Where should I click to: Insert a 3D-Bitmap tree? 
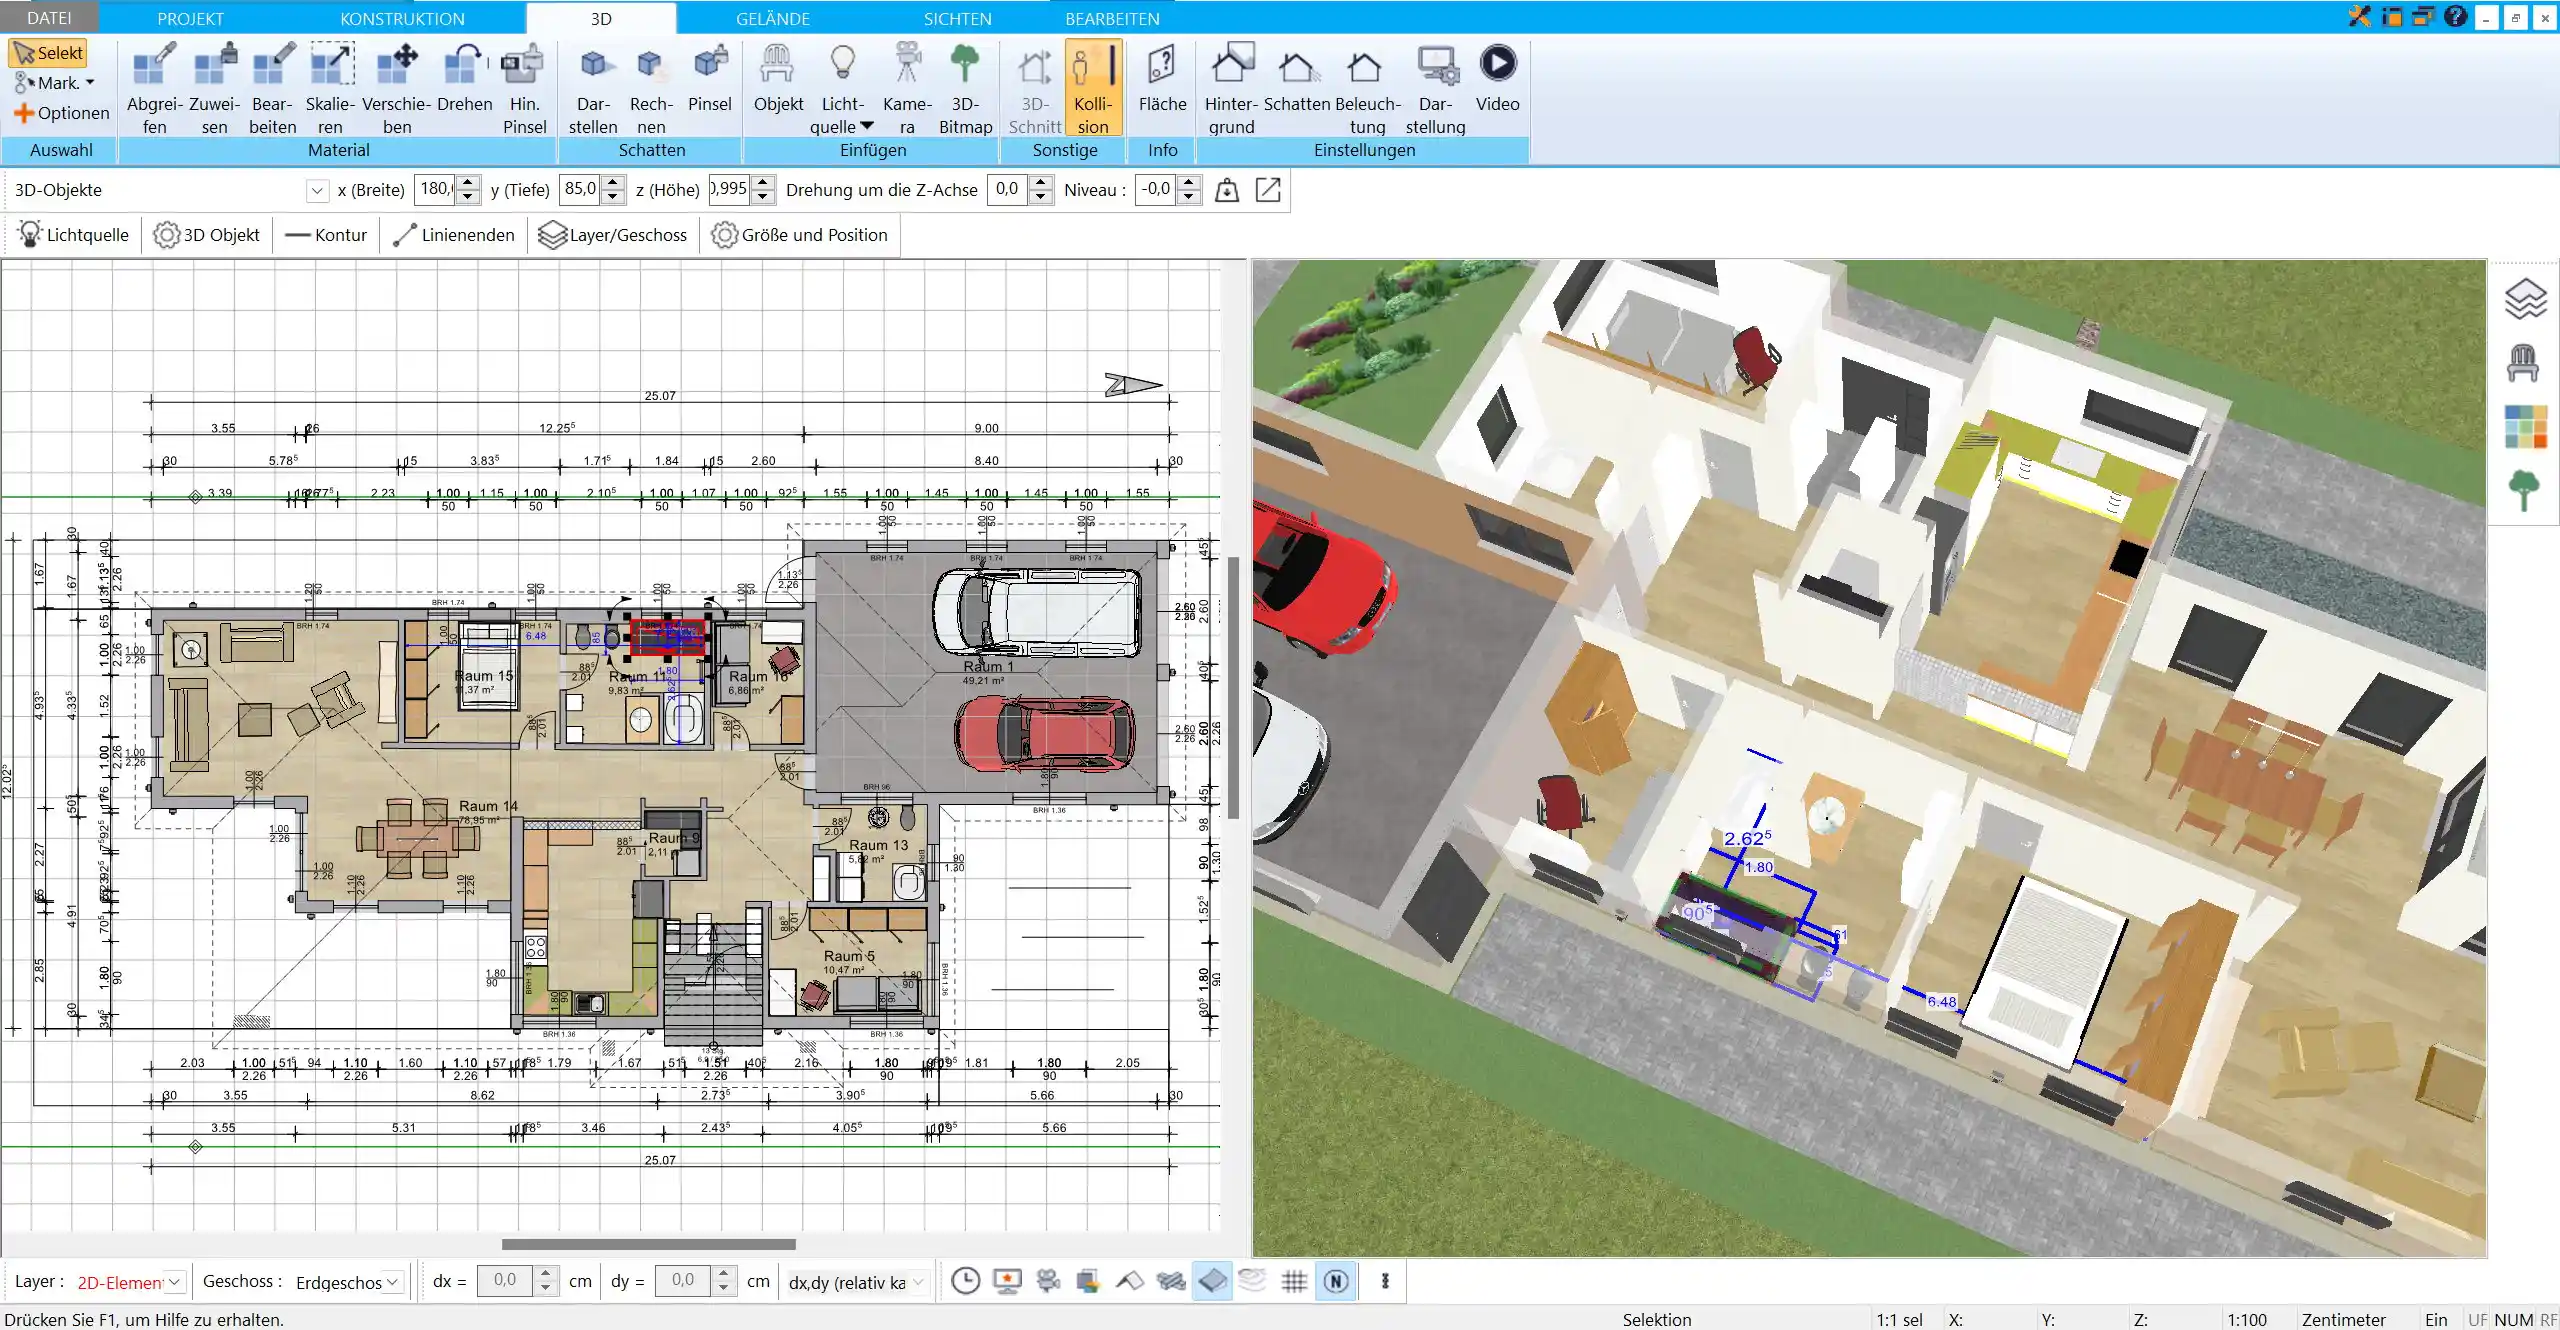click(965, 88)
